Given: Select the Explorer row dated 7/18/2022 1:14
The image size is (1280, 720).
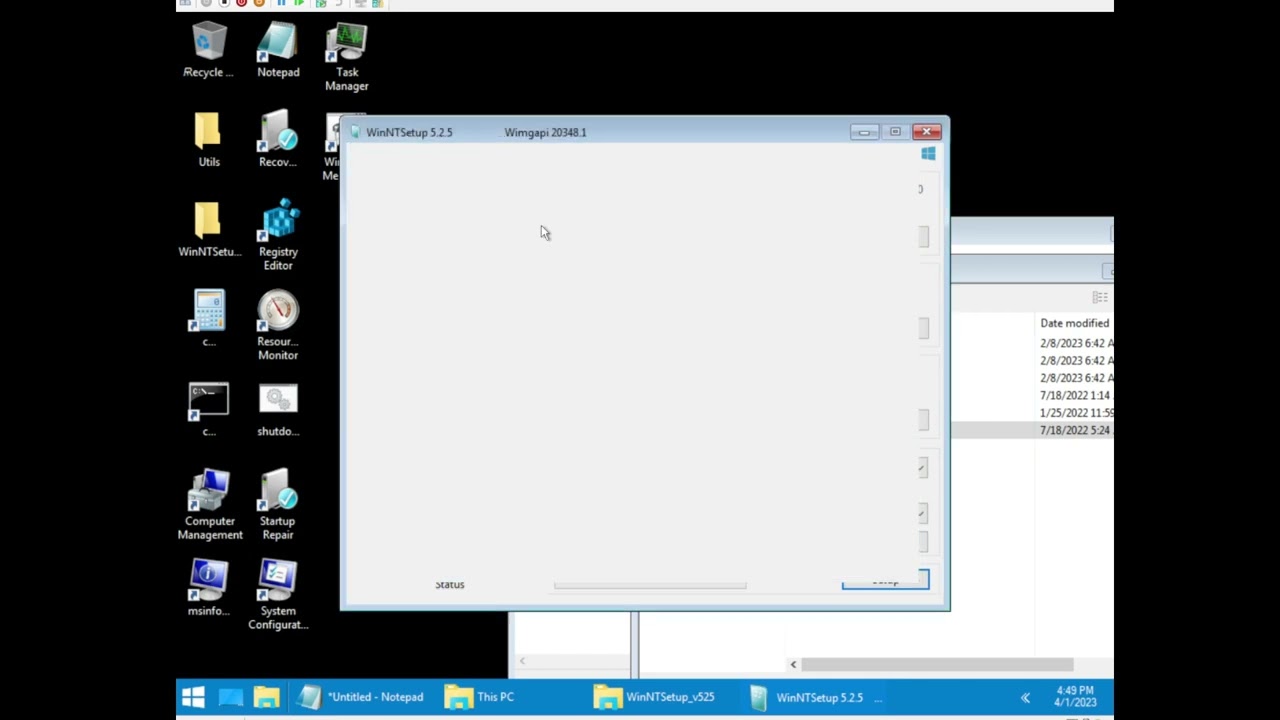Looking at the screenshot, I should point(1032,395).
